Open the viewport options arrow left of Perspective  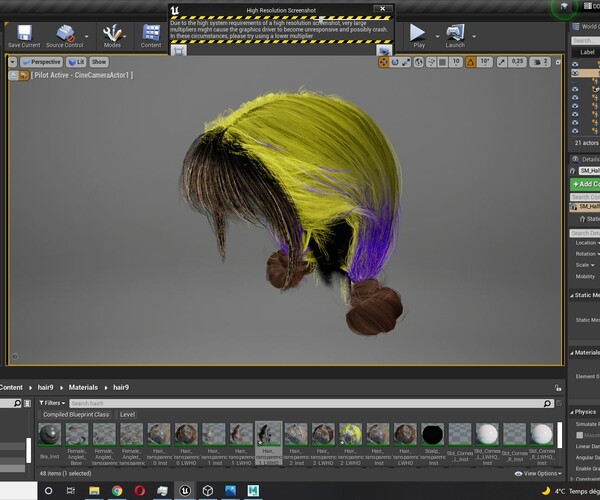(x=13, y=62)
